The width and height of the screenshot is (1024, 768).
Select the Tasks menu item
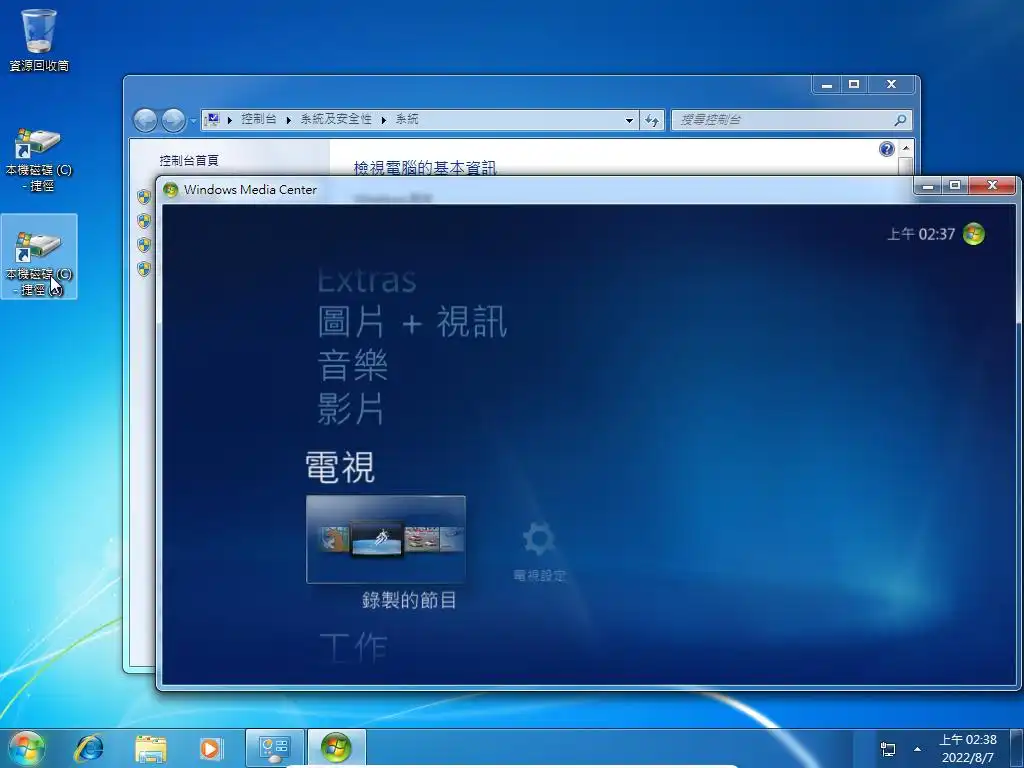(x=353, y=648)
